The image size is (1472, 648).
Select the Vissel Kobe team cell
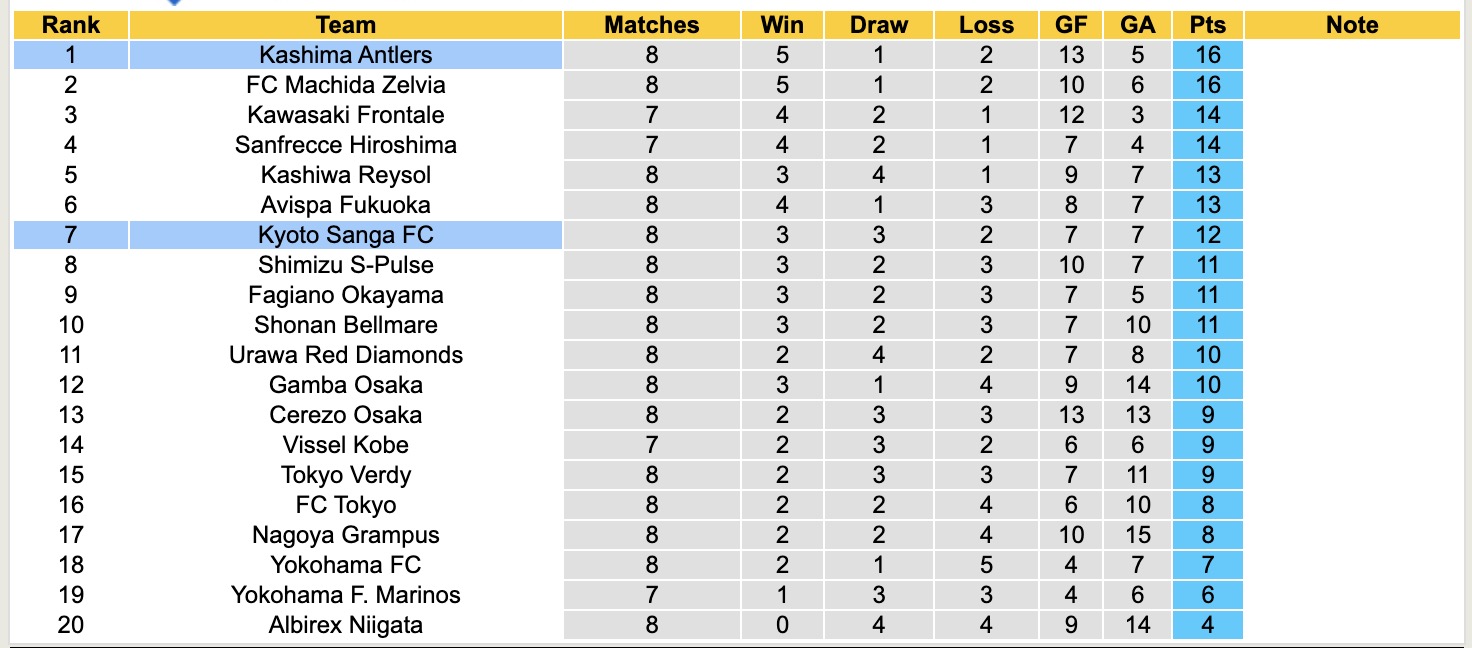[345, 445]
